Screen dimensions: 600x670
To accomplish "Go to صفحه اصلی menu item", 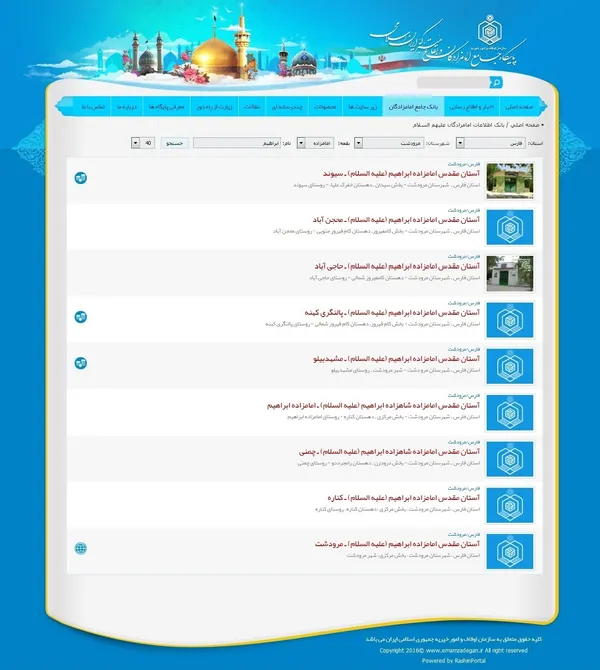I will [x=519, y=107].
